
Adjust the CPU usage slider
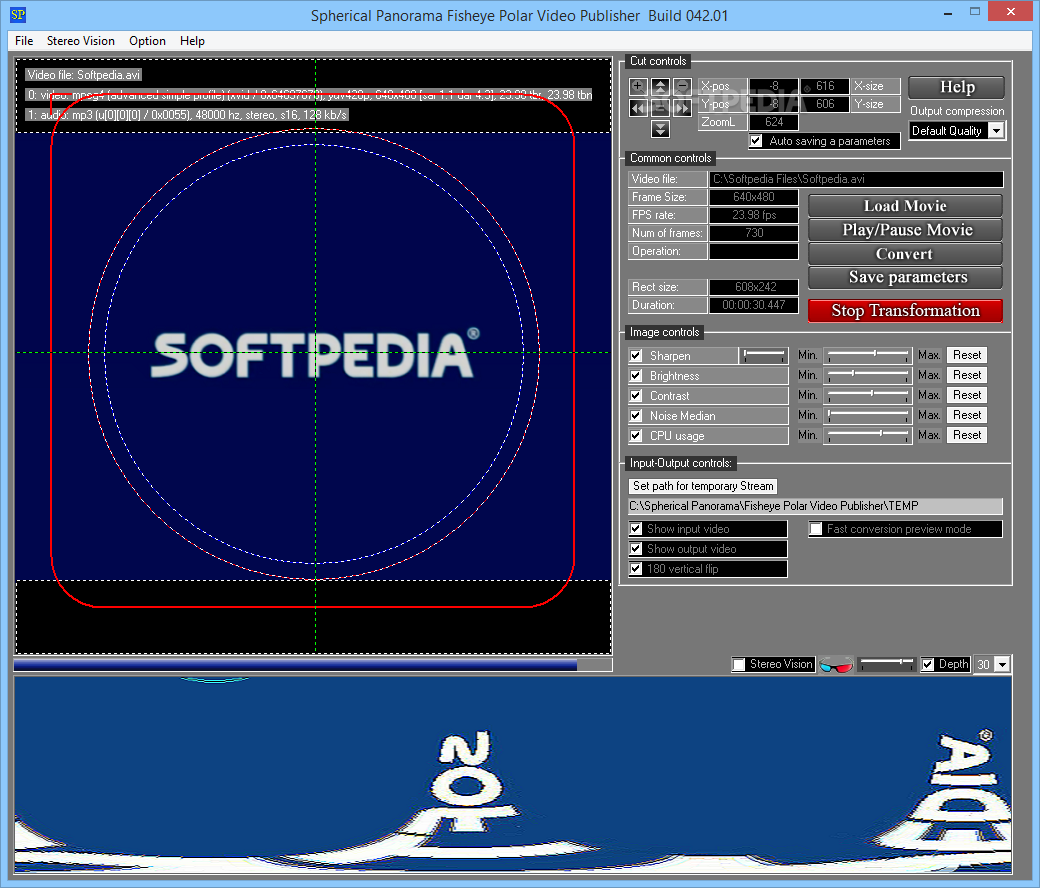[x=868, y=434]
